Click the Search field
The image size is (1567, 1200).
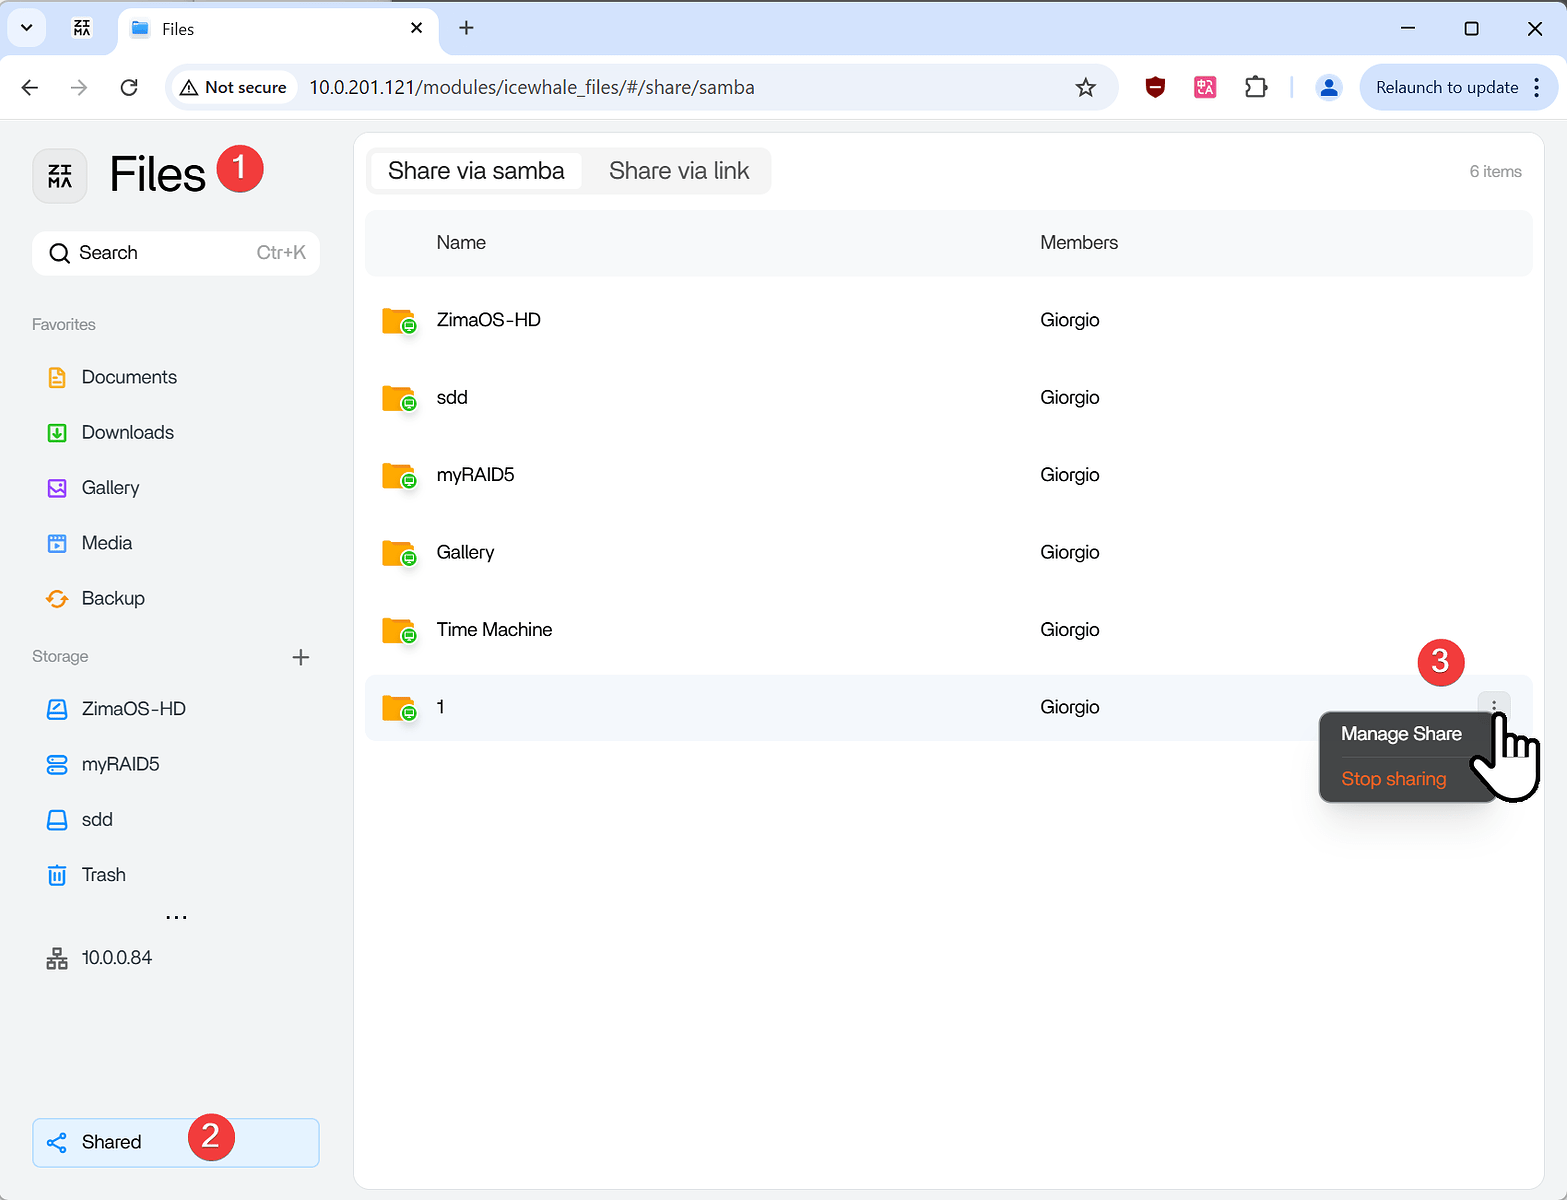[x=176, y=253]
